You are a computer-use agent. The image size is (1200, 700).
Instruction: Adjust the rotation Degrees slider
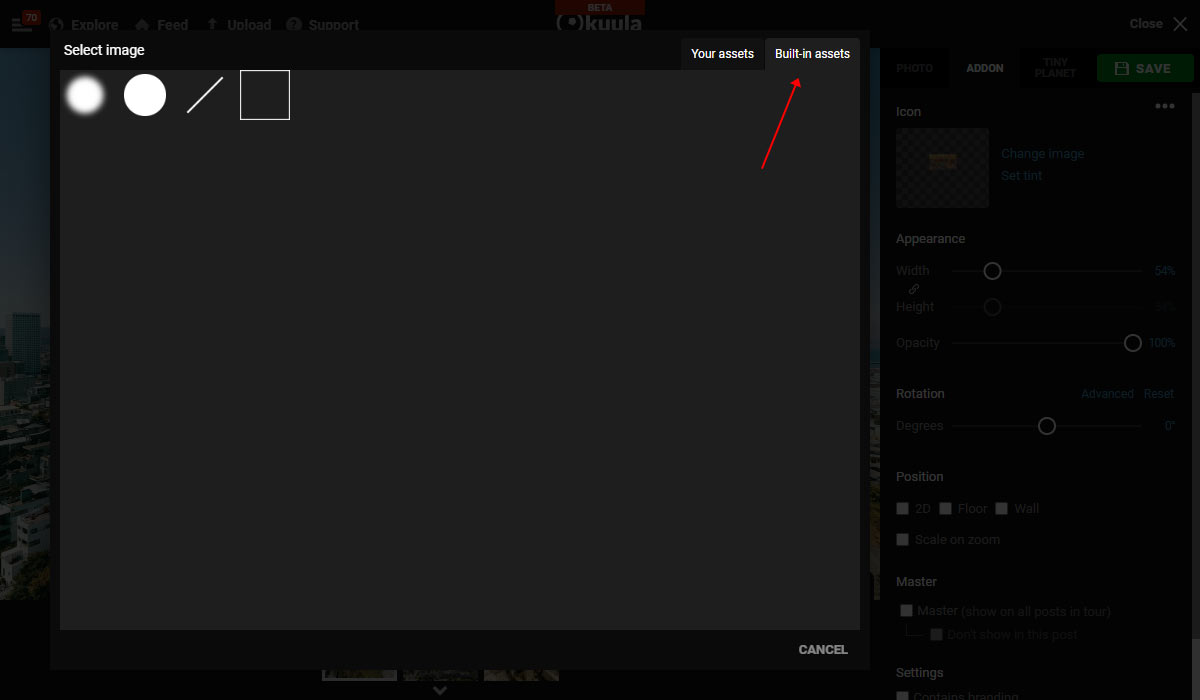pos(1046,426)
